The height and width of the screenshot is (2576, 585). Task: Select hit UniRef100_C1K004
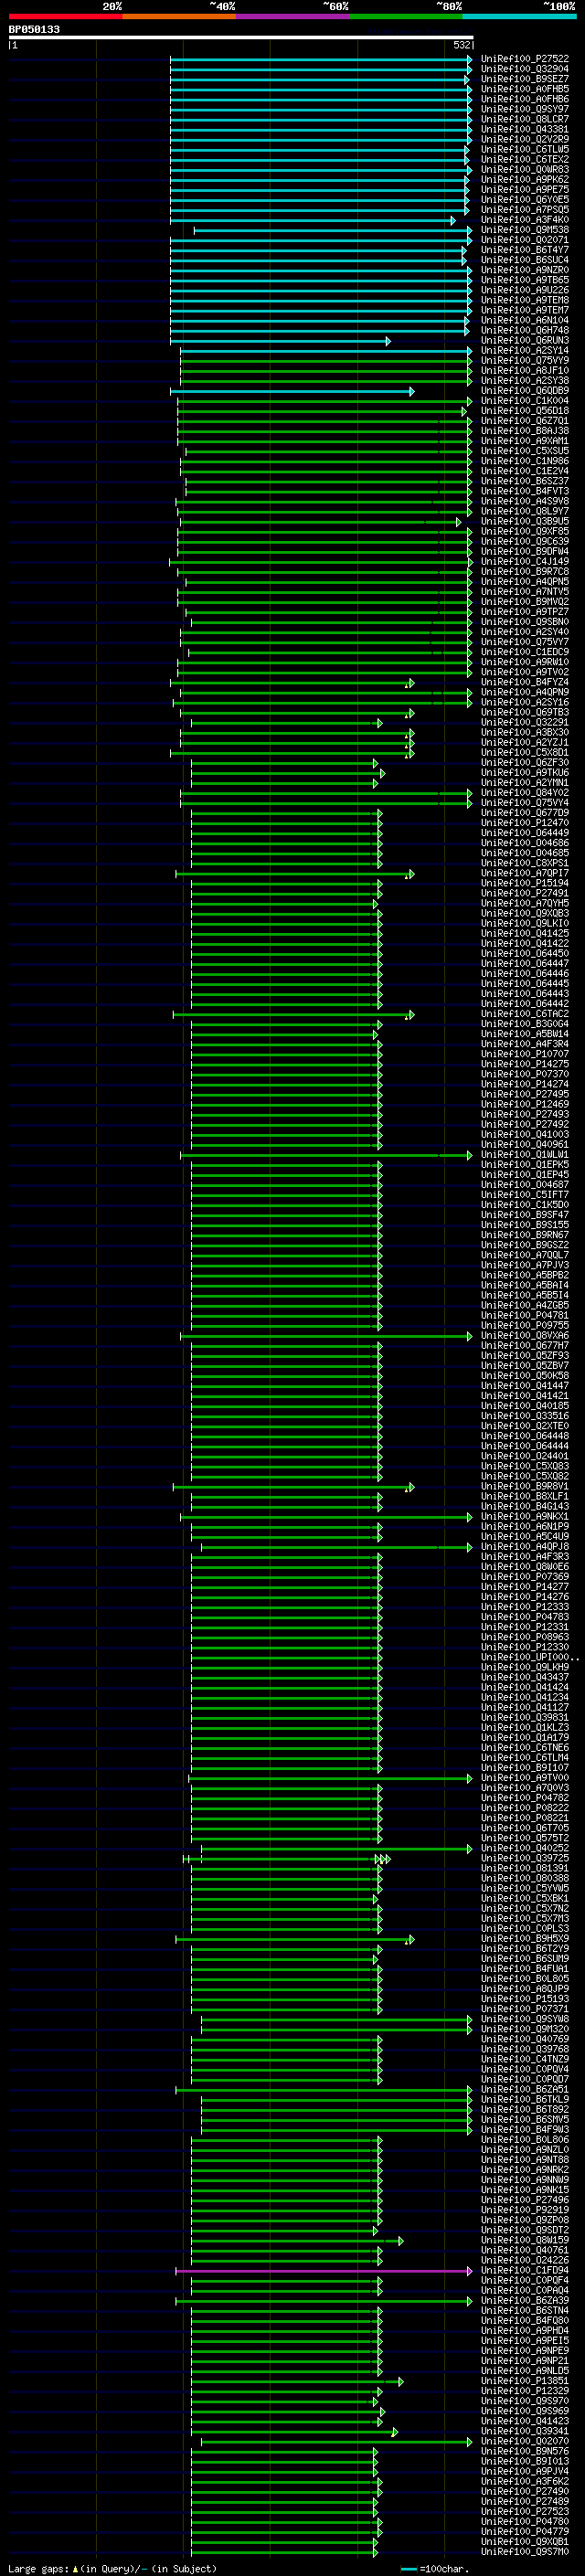pyautogui.click(x=524, y=401)
